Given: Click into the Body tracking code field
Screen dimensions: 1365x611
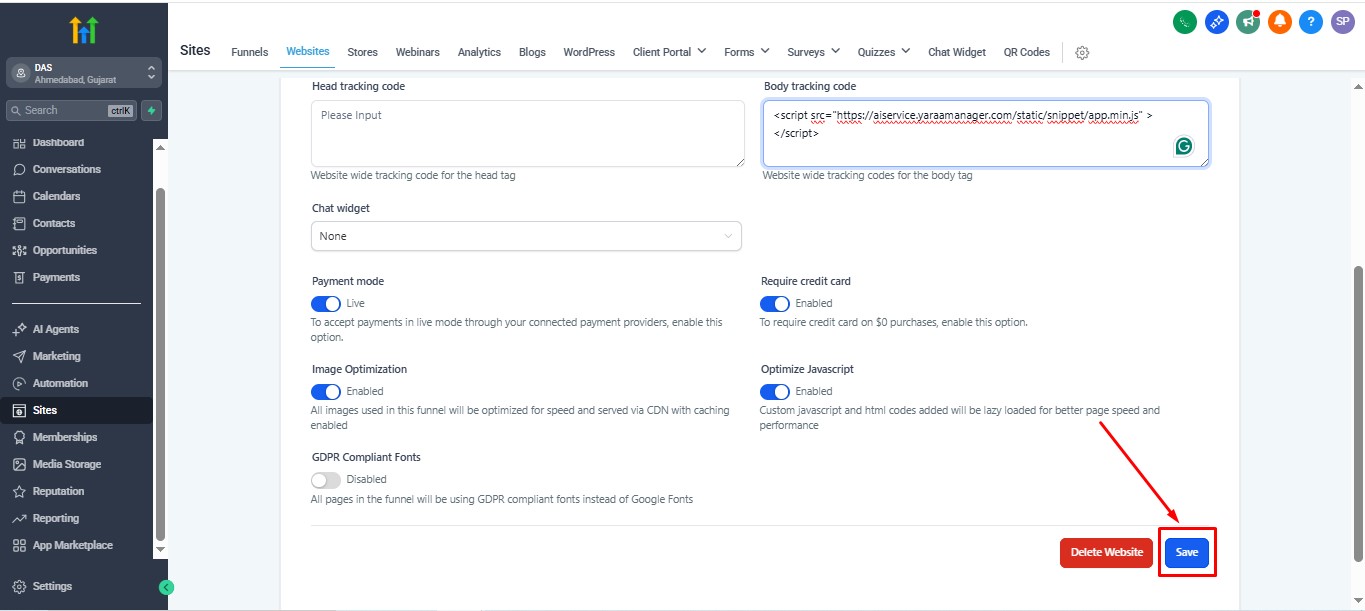Looking at the screenshot, I should 985,133.
